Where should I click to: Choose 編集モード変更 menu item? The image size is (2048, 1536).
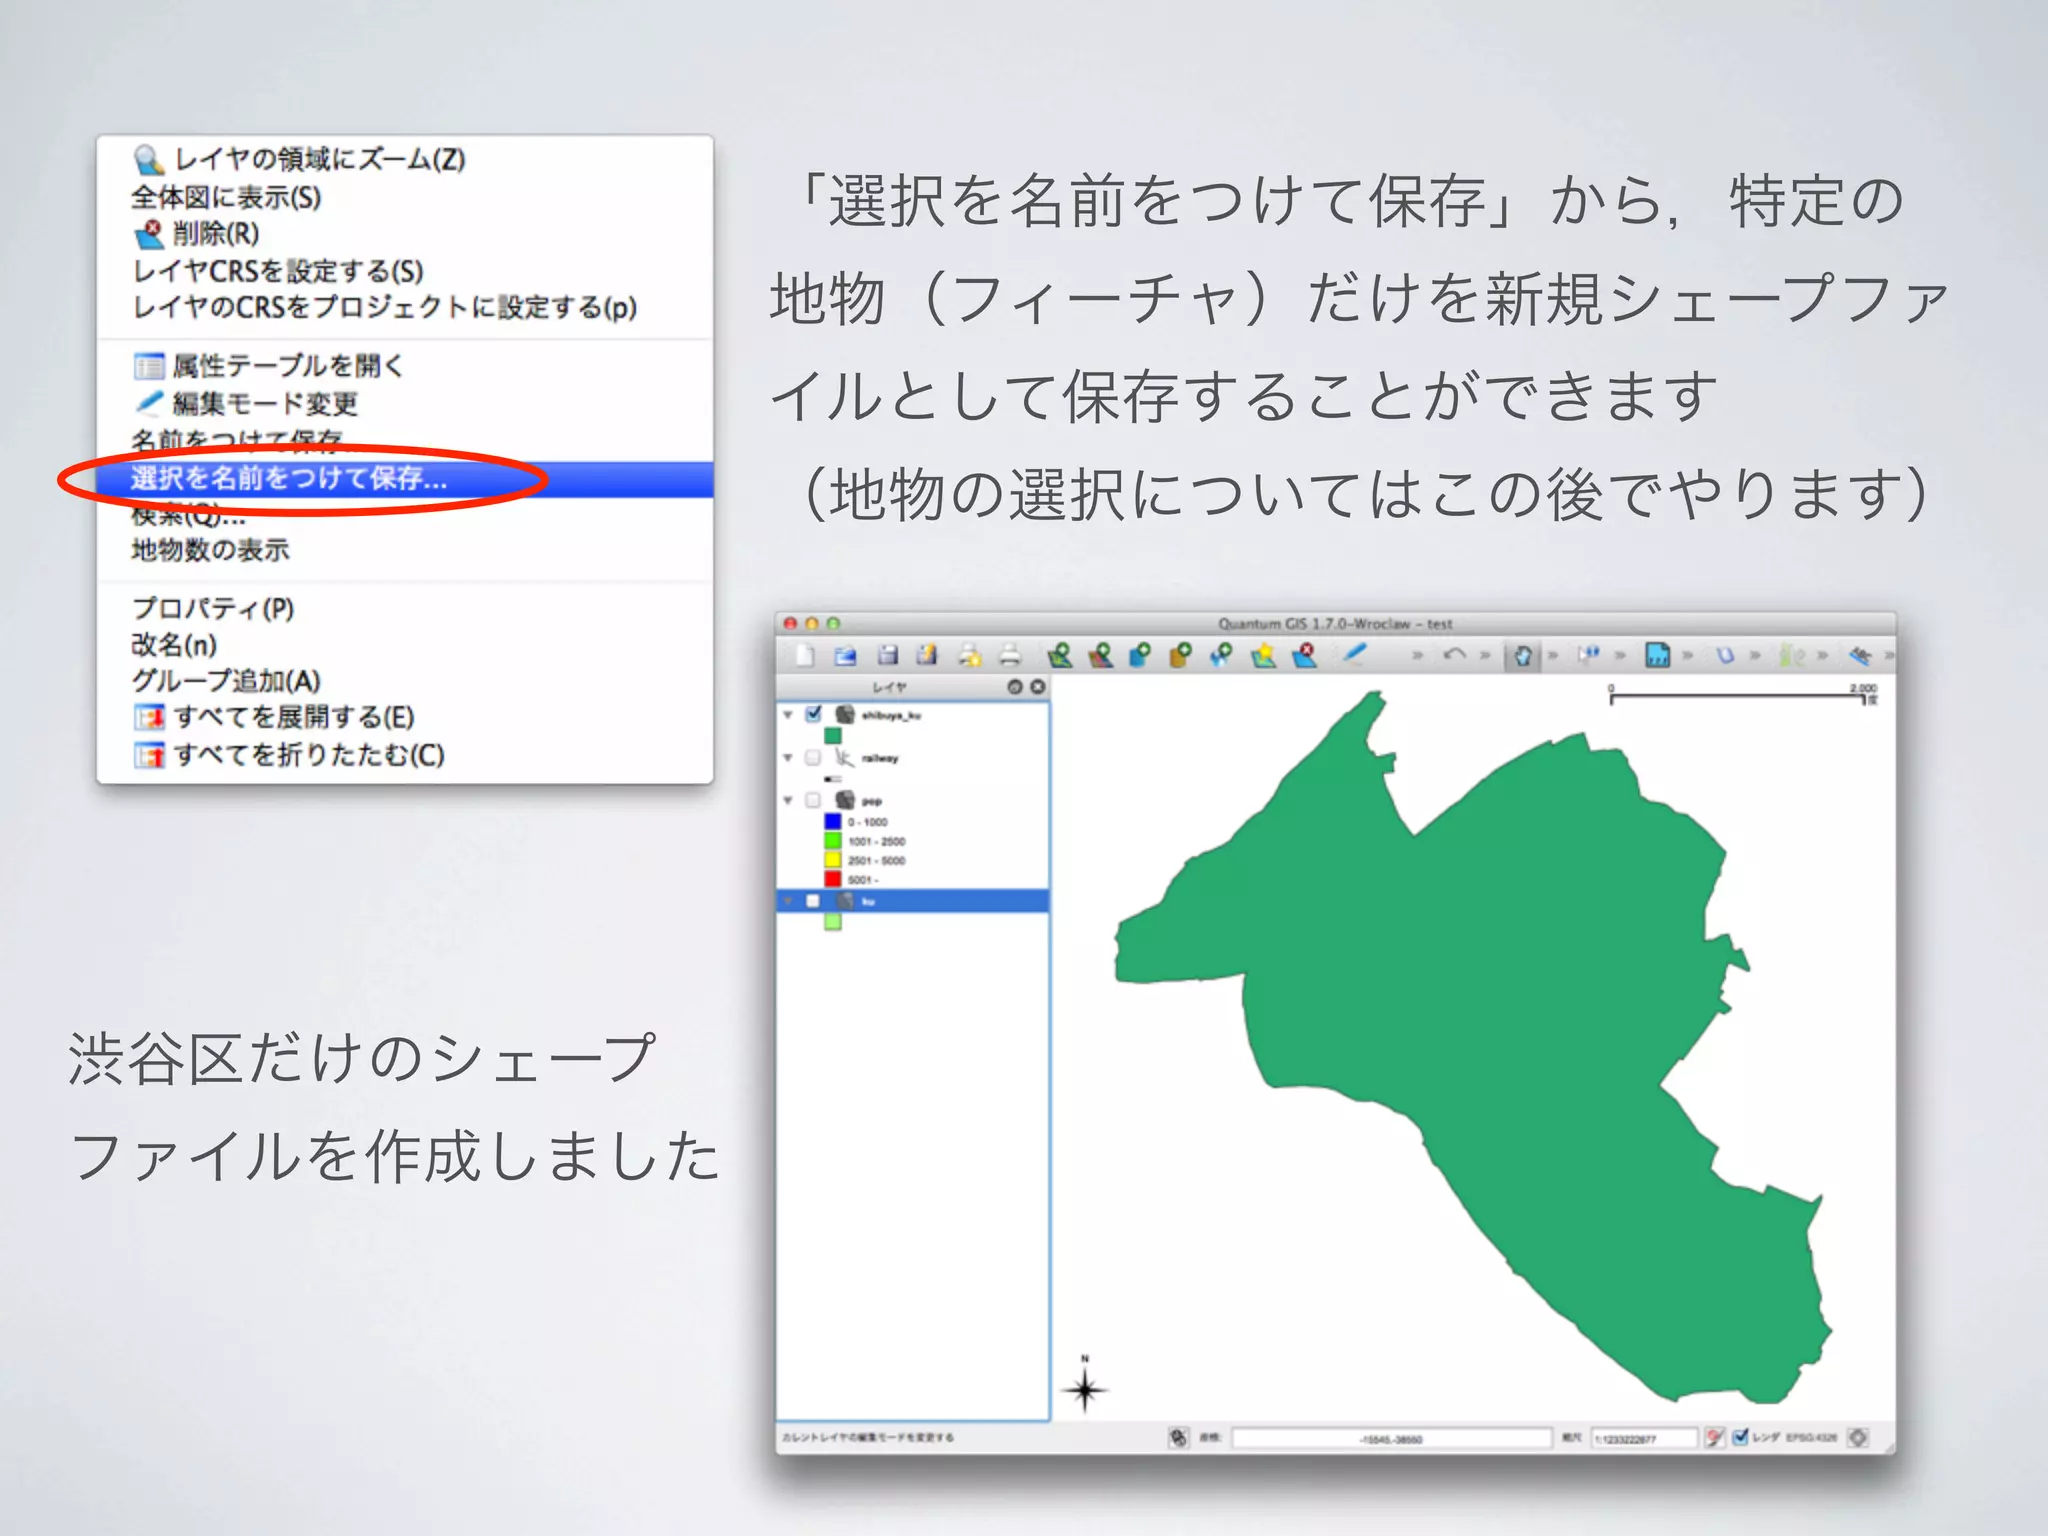tap(404, 403)
